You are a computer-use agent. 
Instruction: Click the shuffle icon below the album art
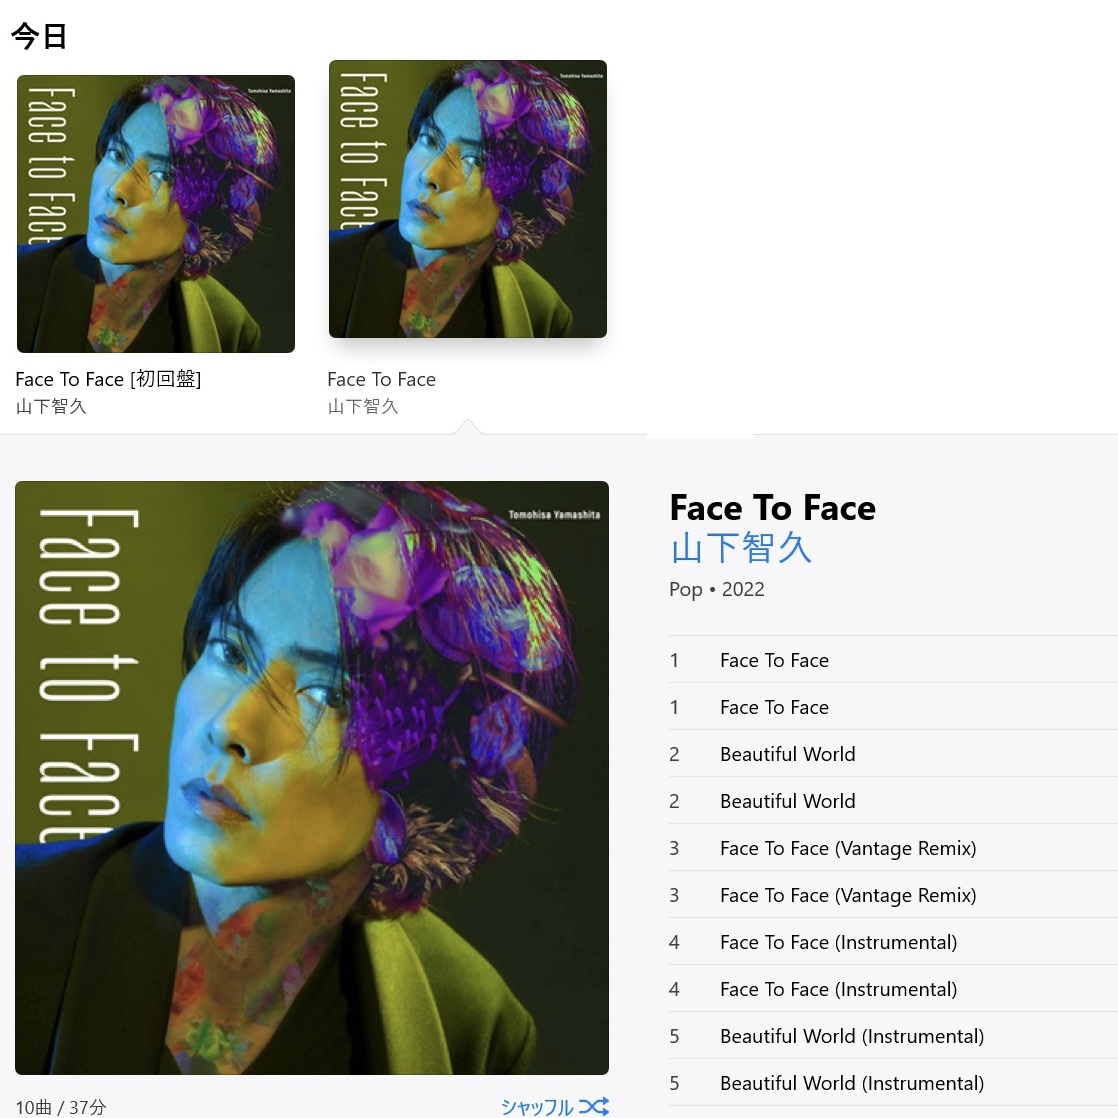[593, 1106]
